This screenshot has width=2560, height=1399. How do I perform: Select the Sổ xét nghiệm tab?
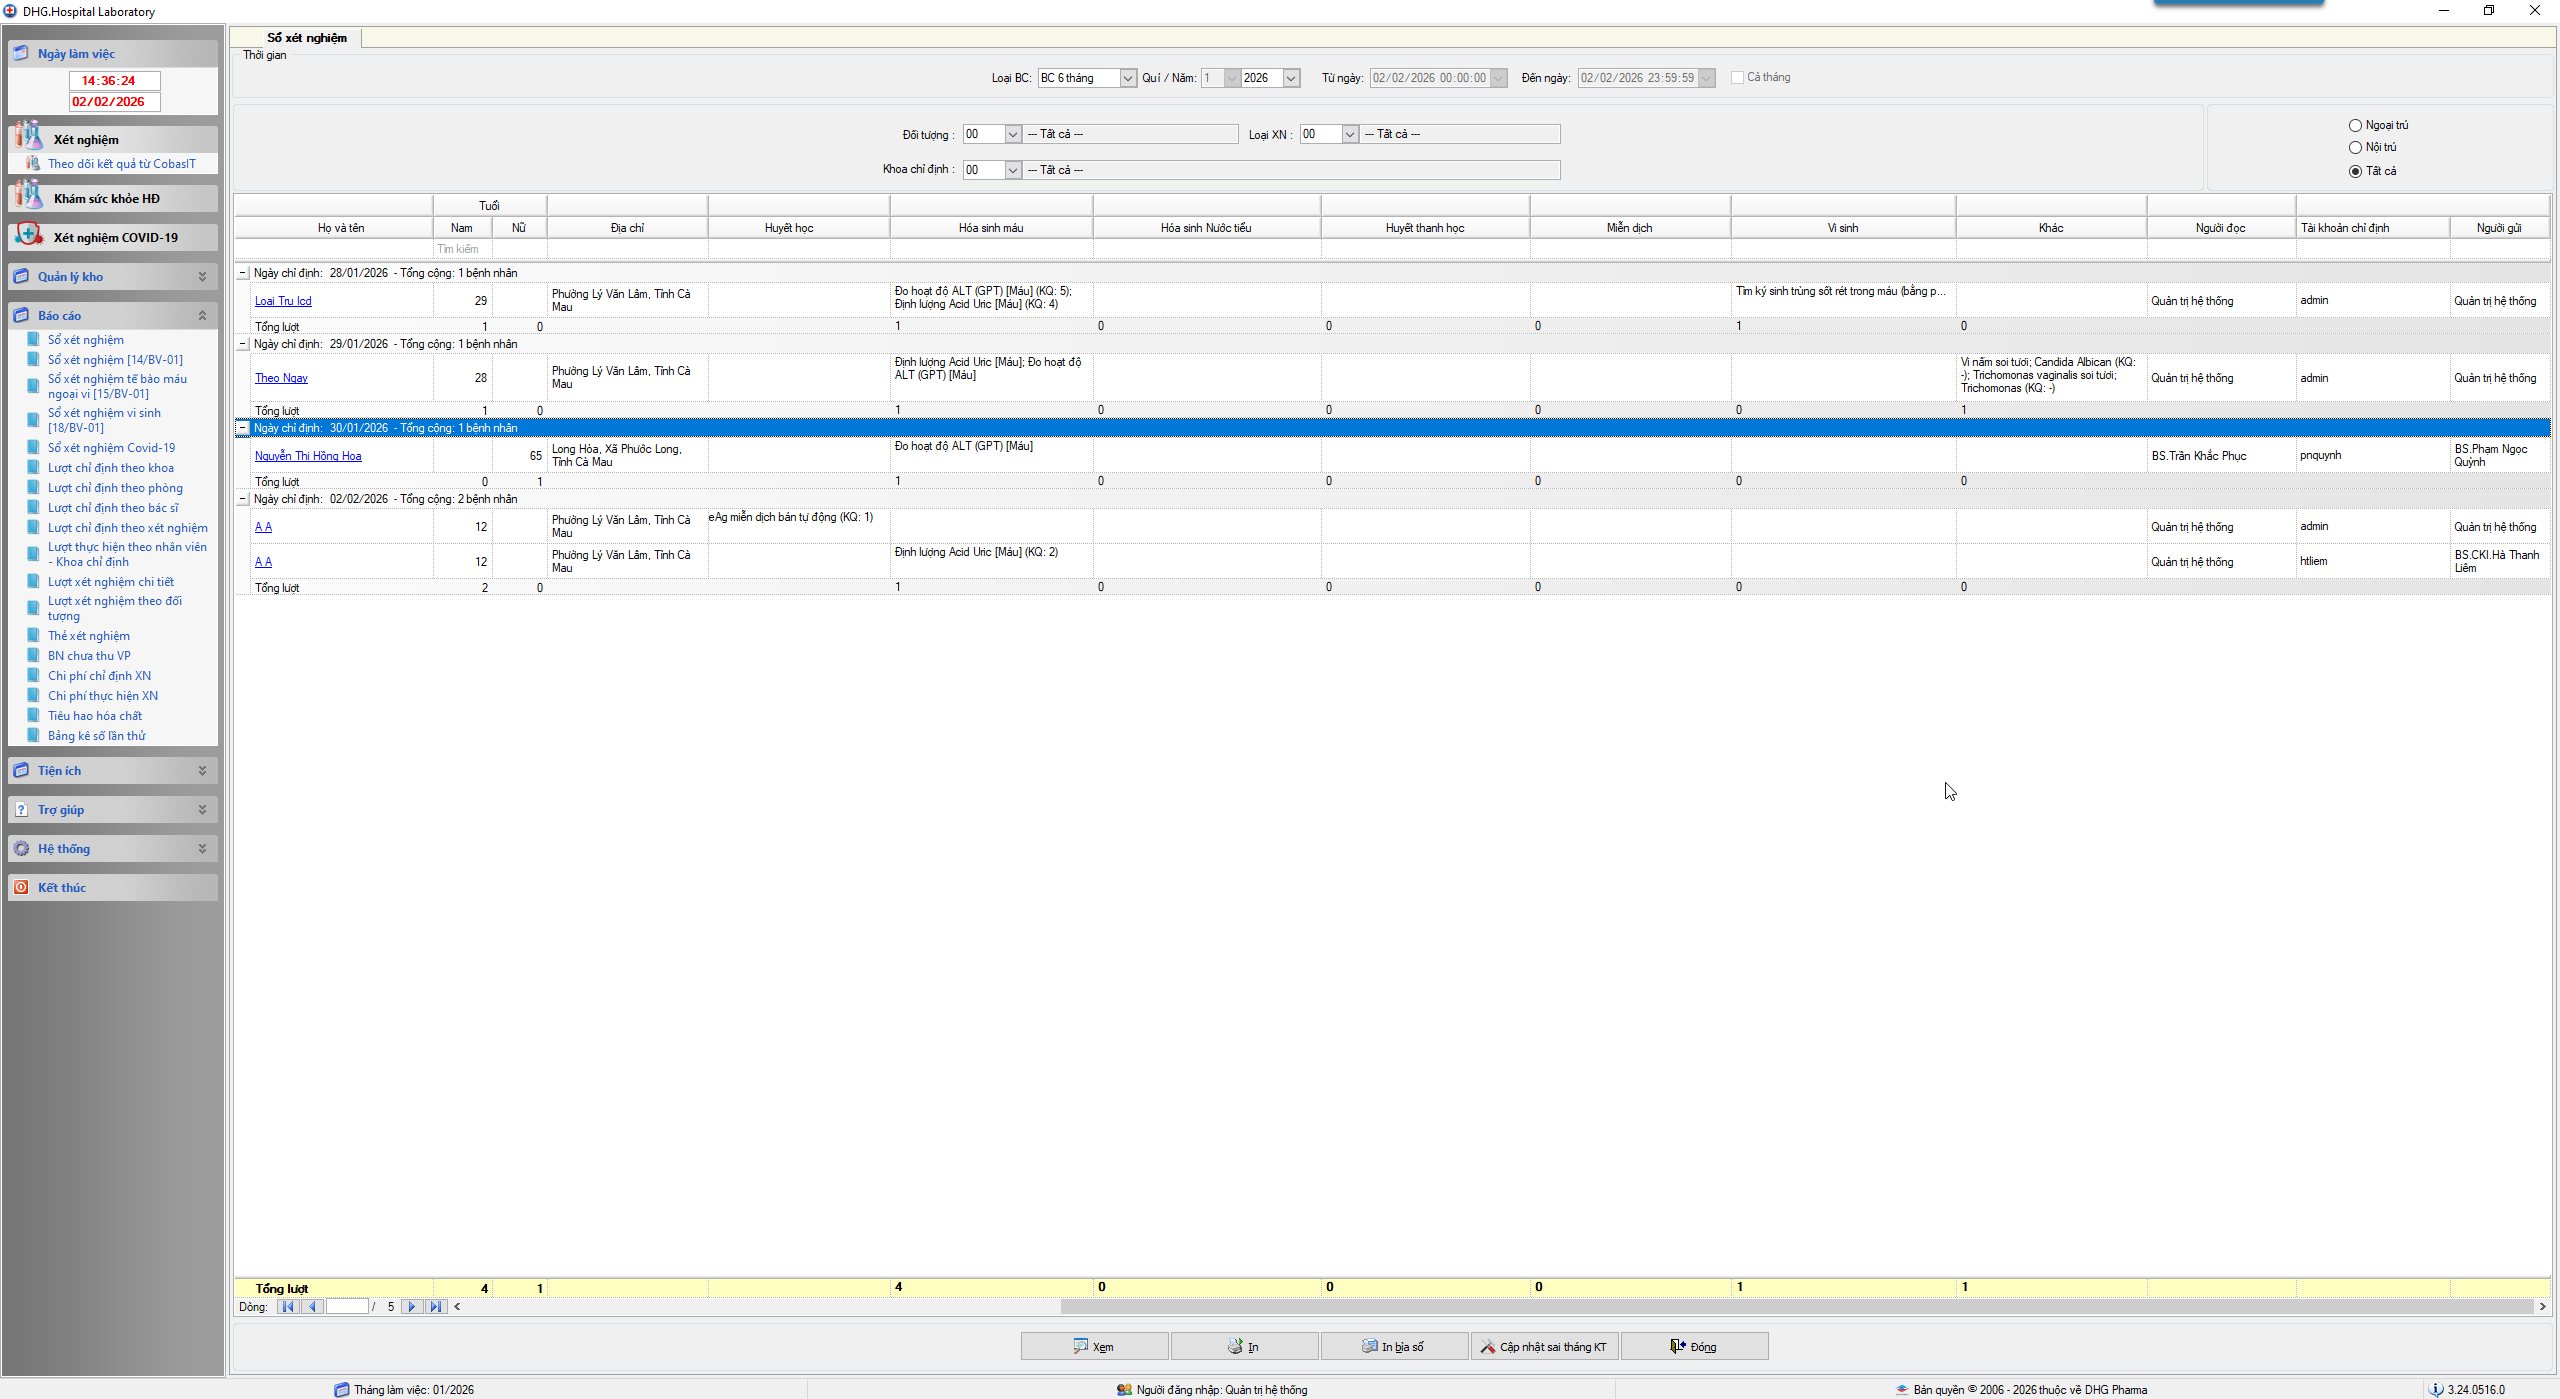point(306,38)
